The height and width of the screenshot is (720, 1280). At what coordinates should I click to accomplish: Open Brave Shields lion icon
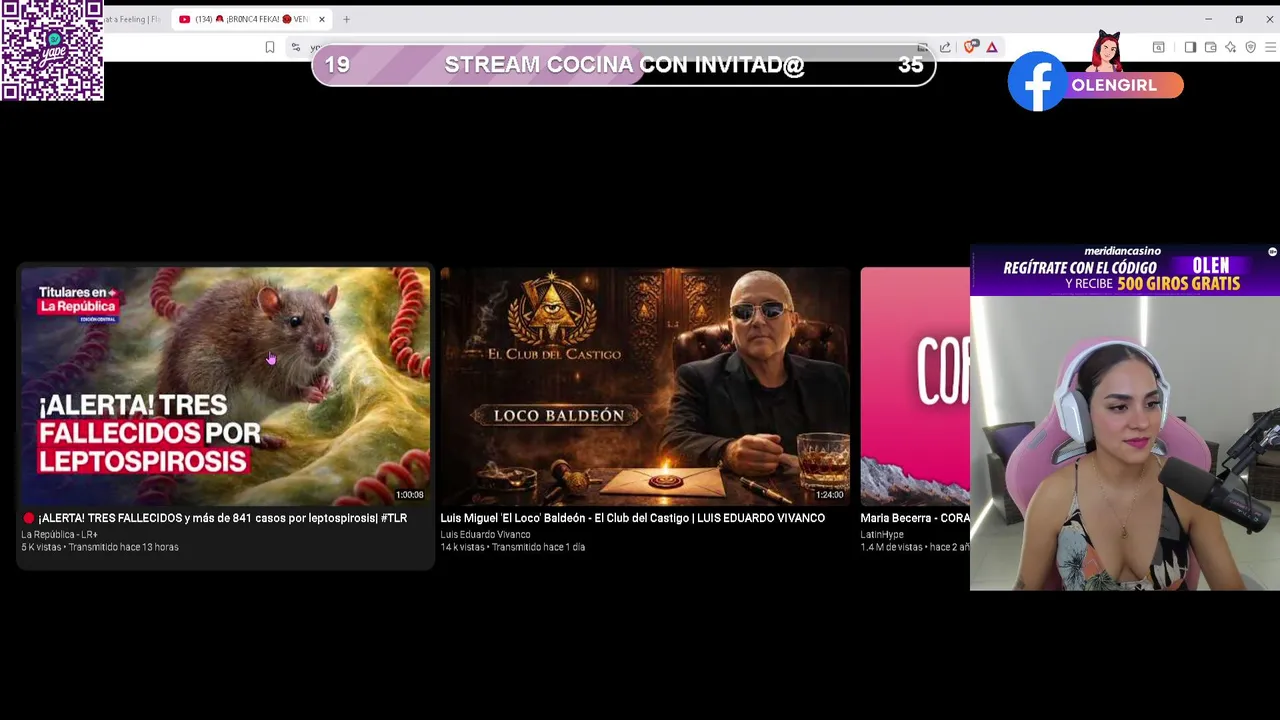970,47
